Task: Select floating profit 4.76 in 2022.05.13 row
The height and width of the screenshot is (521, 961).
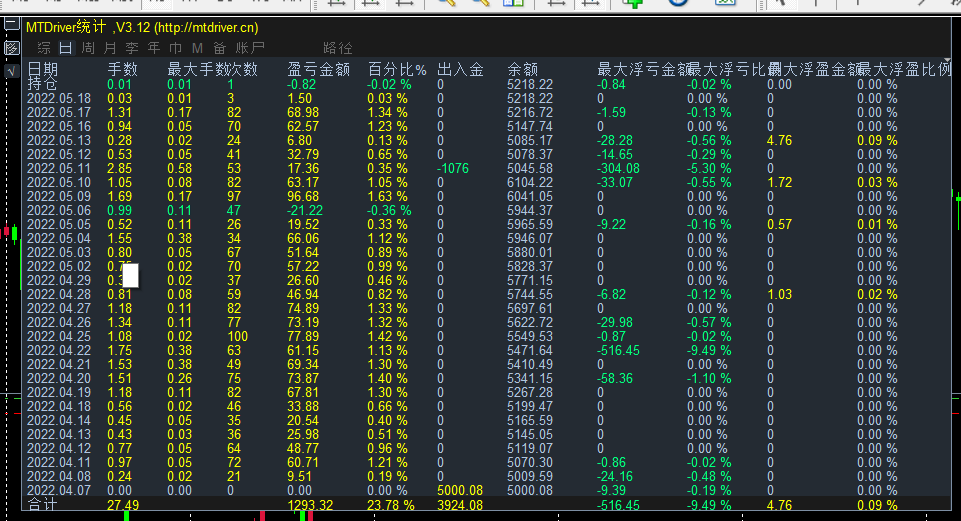Action: [x=780, y=140]
